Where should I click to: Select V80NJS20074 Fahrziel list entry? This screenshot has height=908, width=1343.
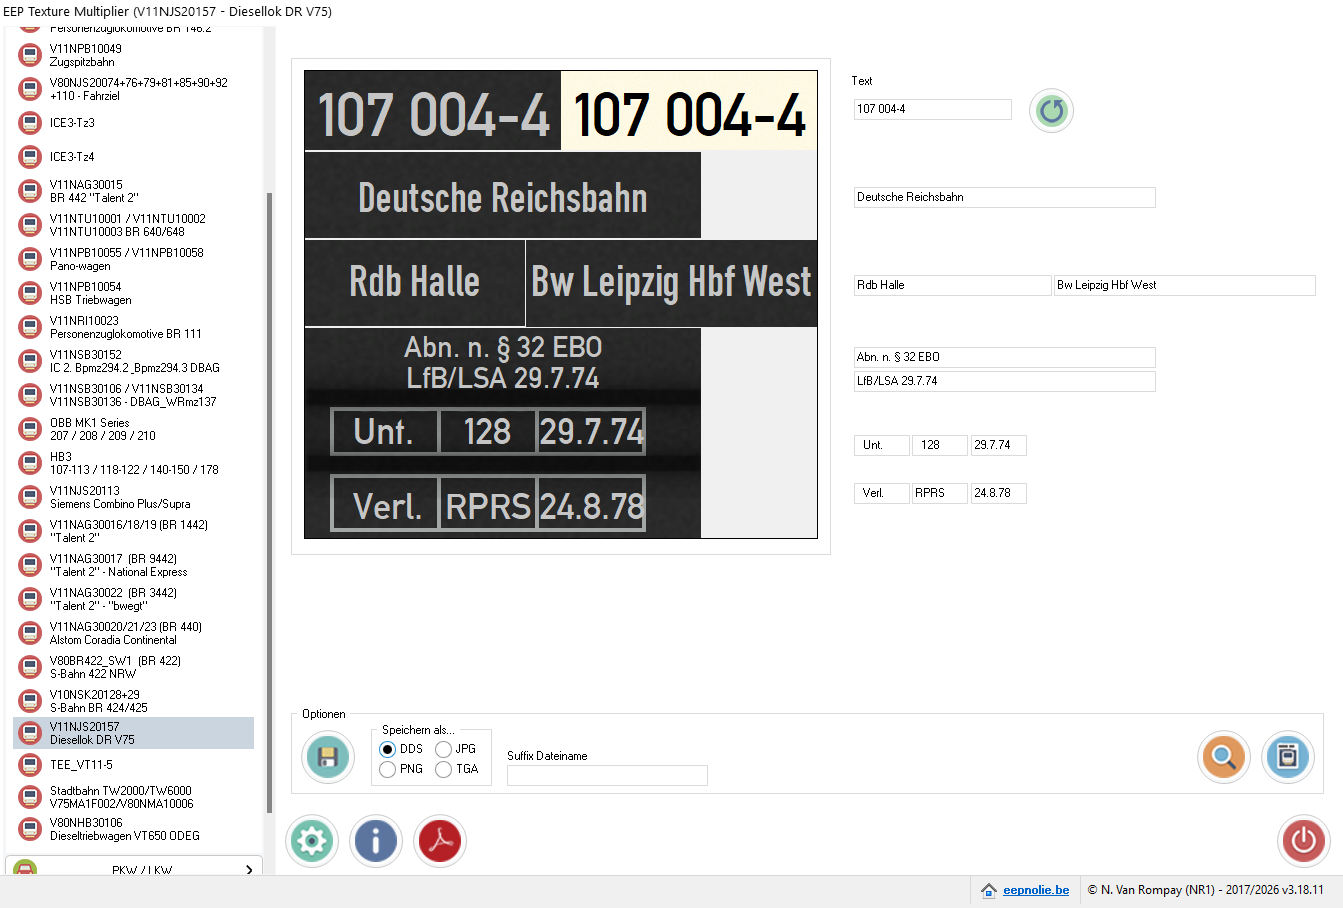pyautogui.click(x=133, y=89)
